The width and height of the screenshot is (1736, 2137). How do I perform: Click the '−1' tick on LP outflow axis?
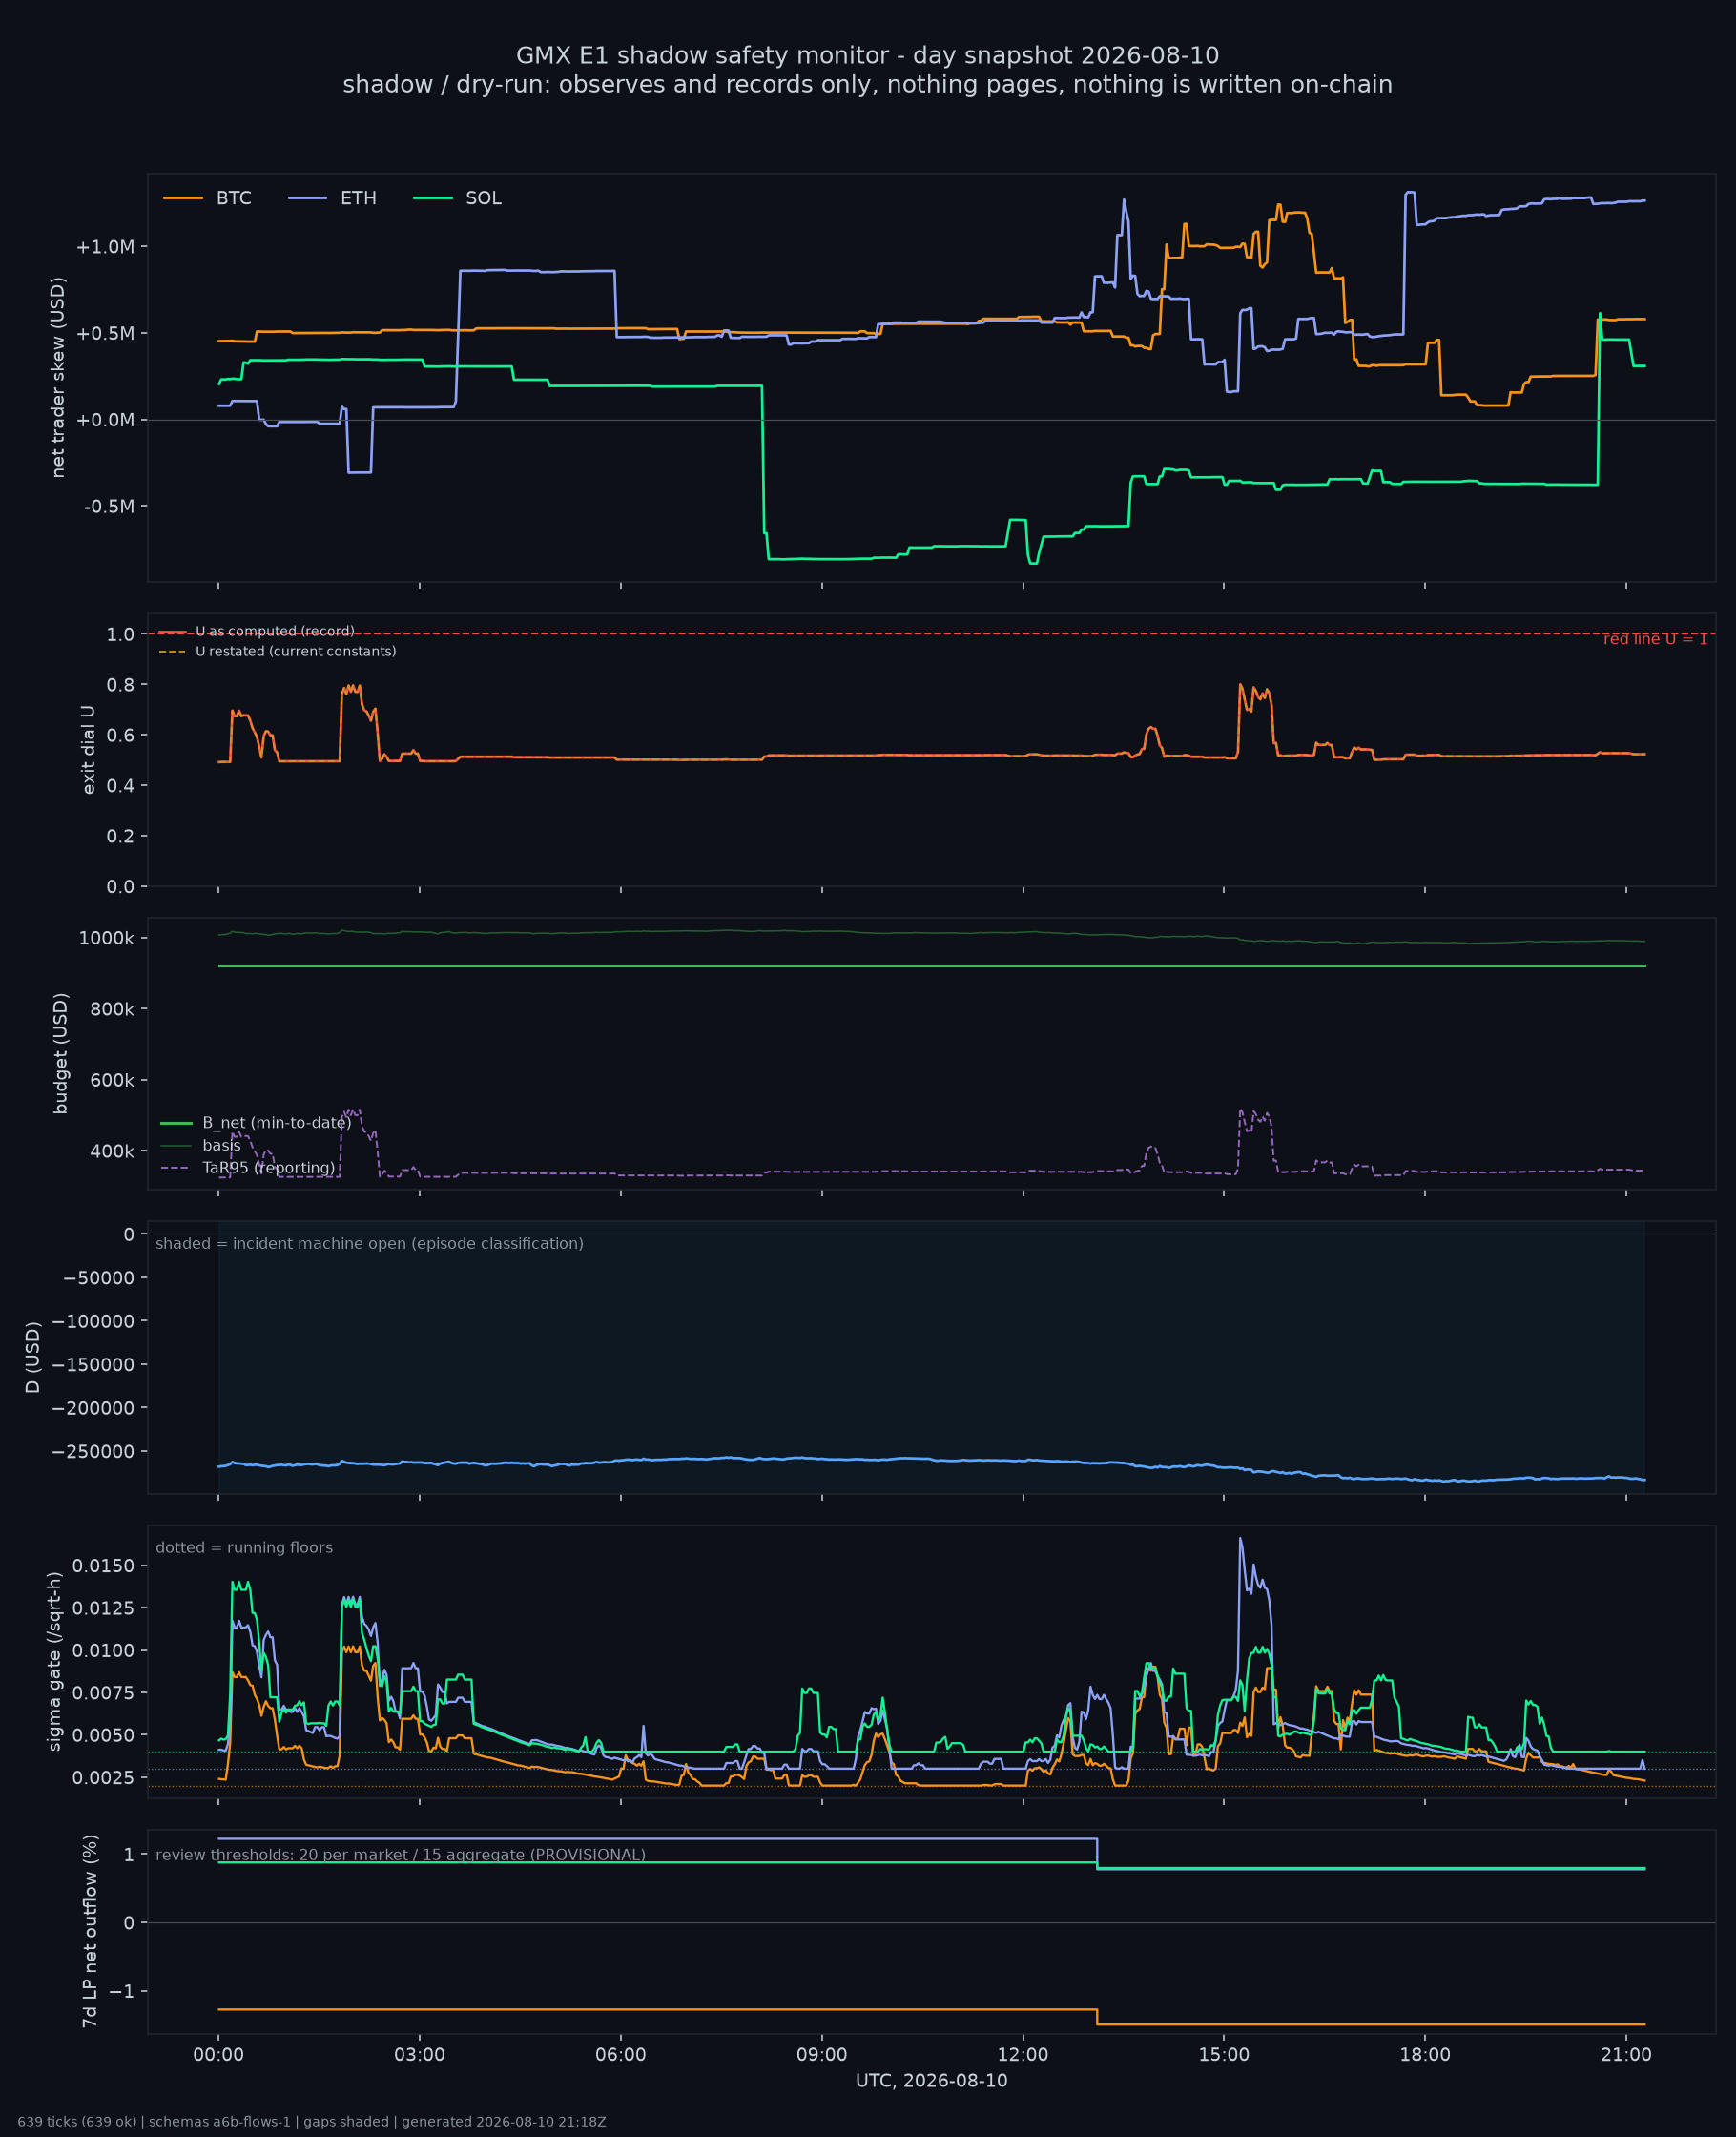click(x=121, y=1991)
